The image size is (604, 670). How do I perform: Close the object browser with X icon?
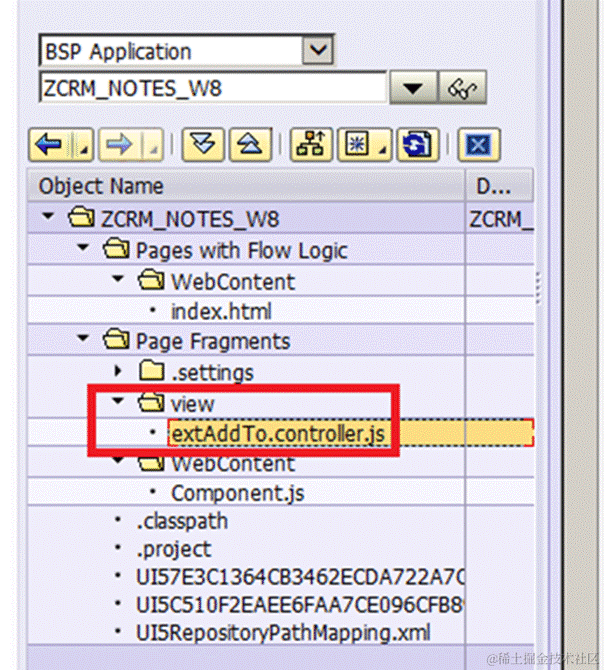point(478,145)
